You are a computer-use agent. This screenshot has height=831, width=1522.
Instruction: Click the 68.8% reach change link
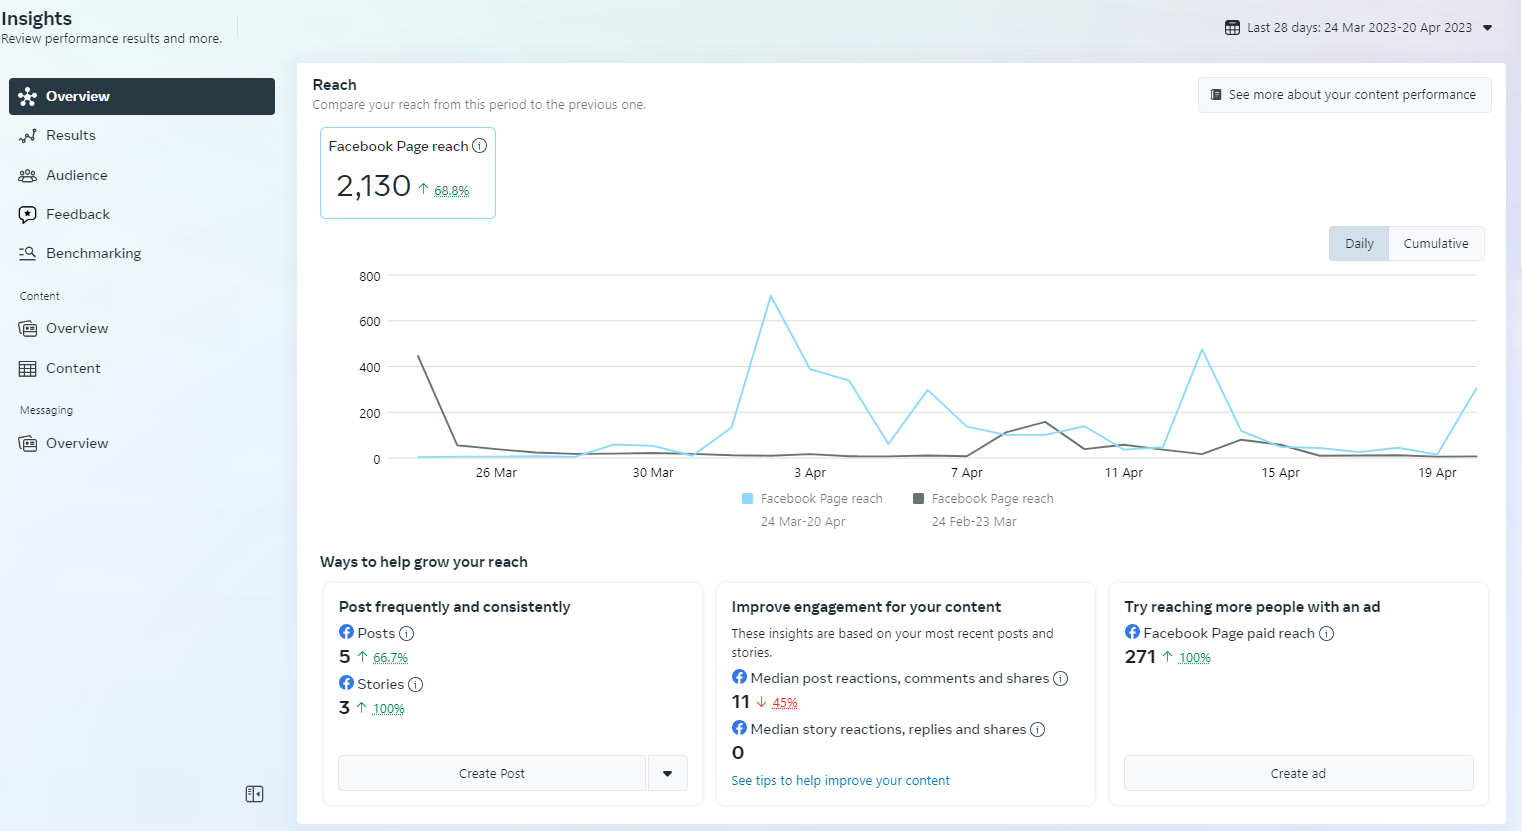(x=451, y=191)
